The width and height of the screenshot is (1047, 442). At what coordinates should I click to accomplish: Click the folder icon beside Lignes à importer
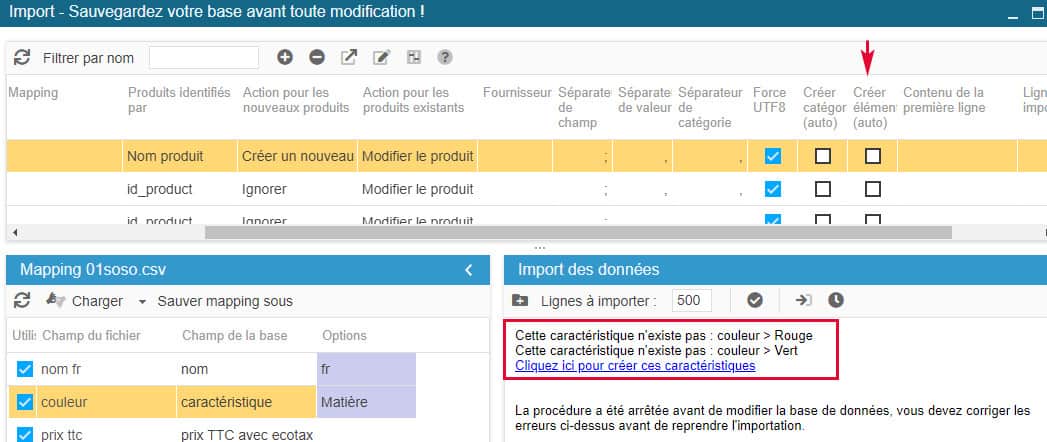520,300
